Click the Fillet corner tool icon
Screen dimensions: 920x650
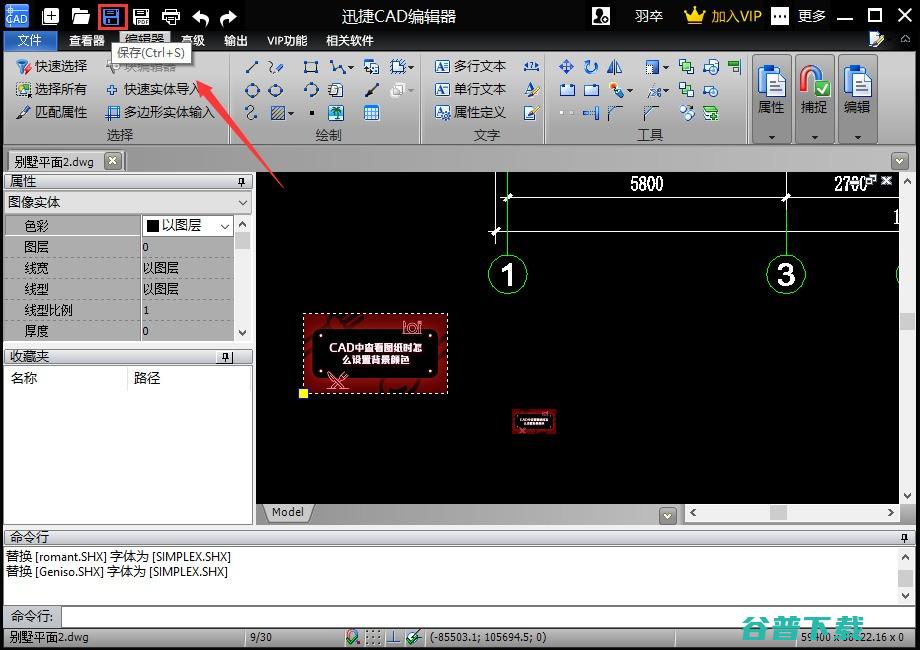pos(614,113)
